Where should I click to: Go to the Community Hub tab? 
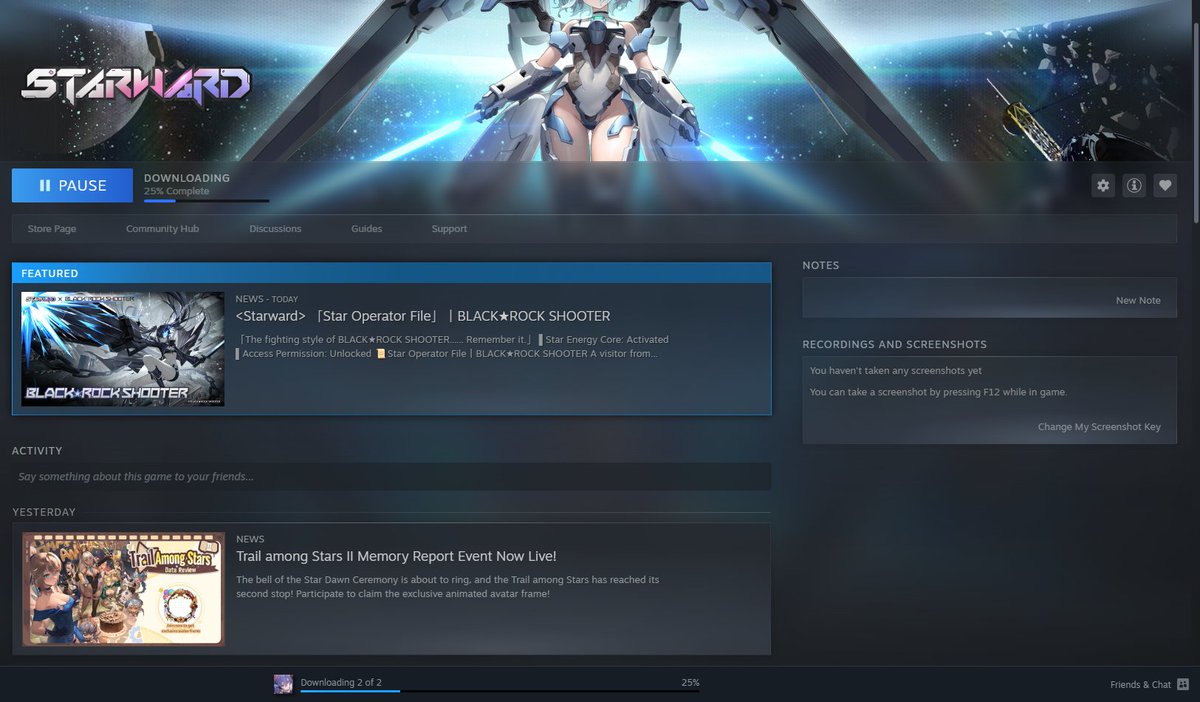(x=162, y=229)
